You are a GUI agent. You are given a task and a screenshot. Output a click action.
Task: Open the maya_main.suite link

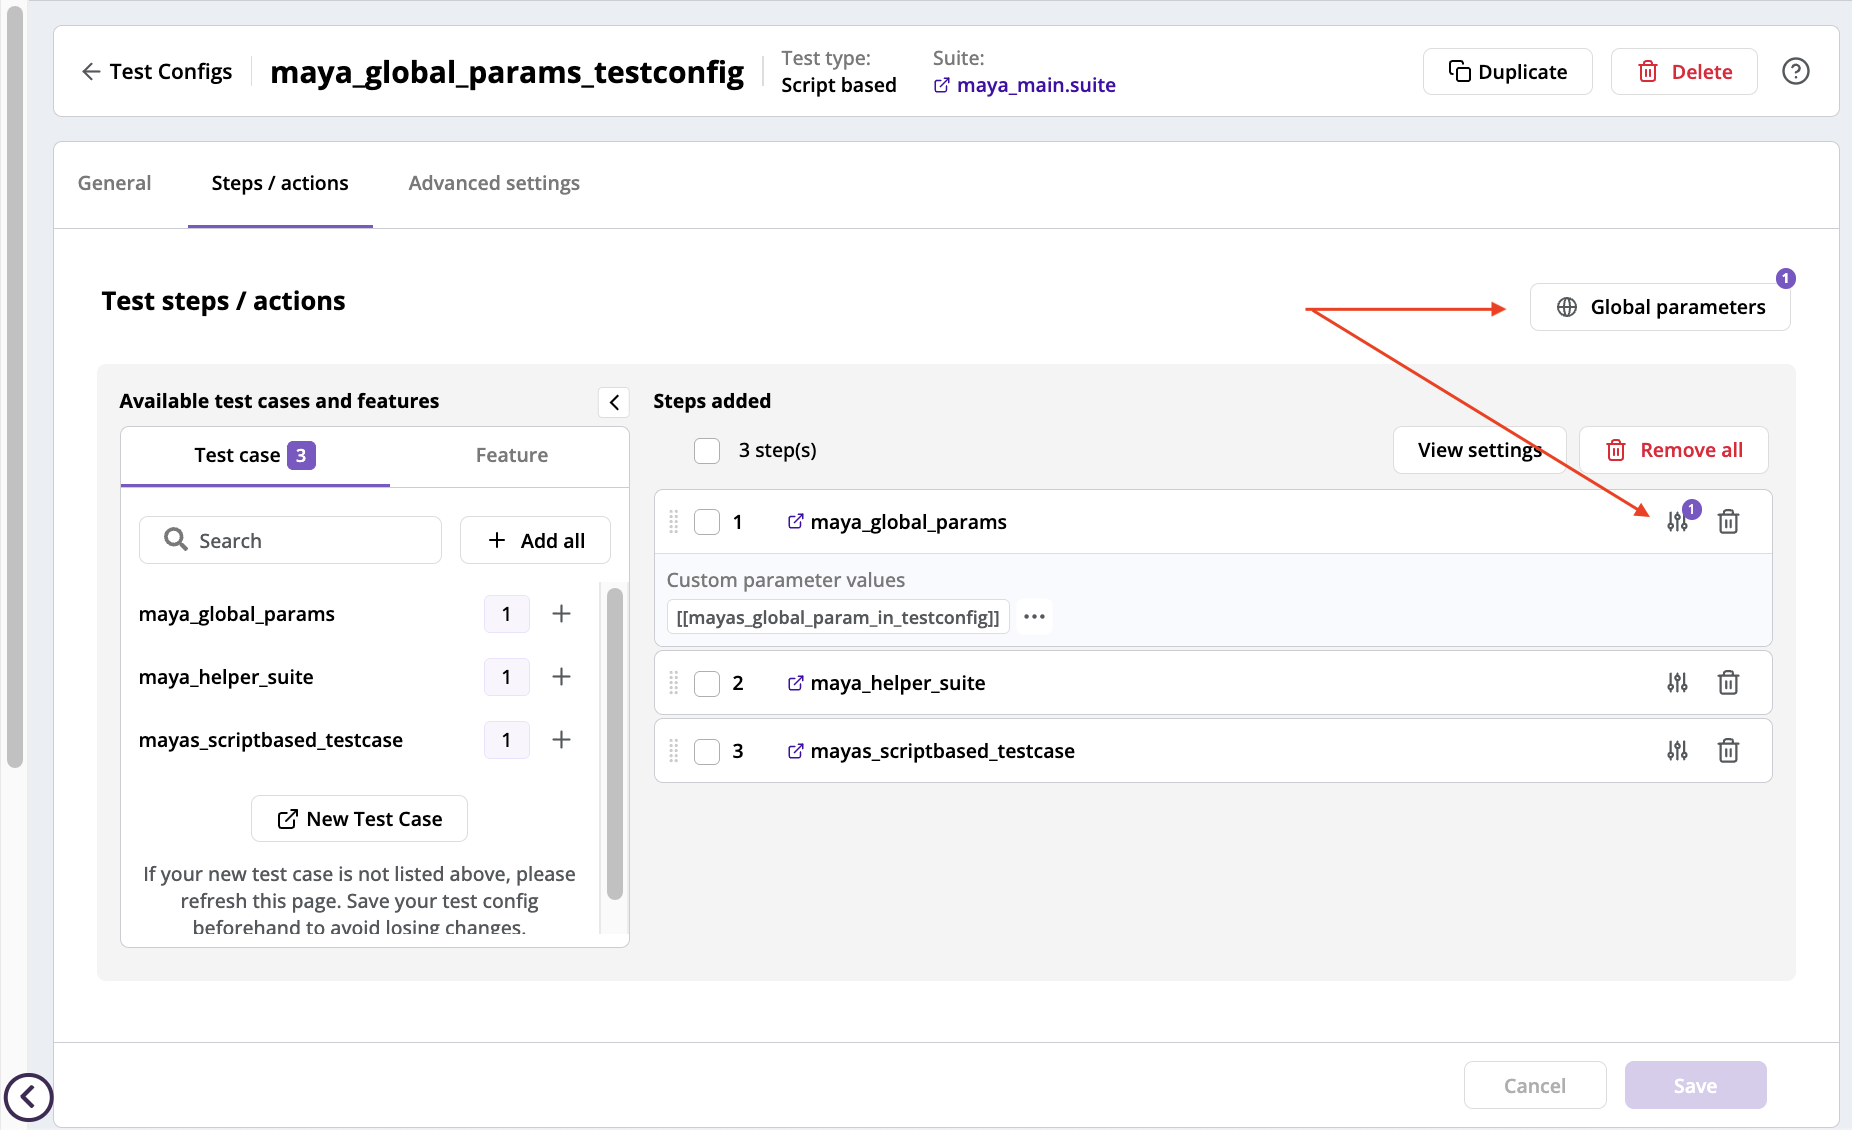tap(1036, 85)
